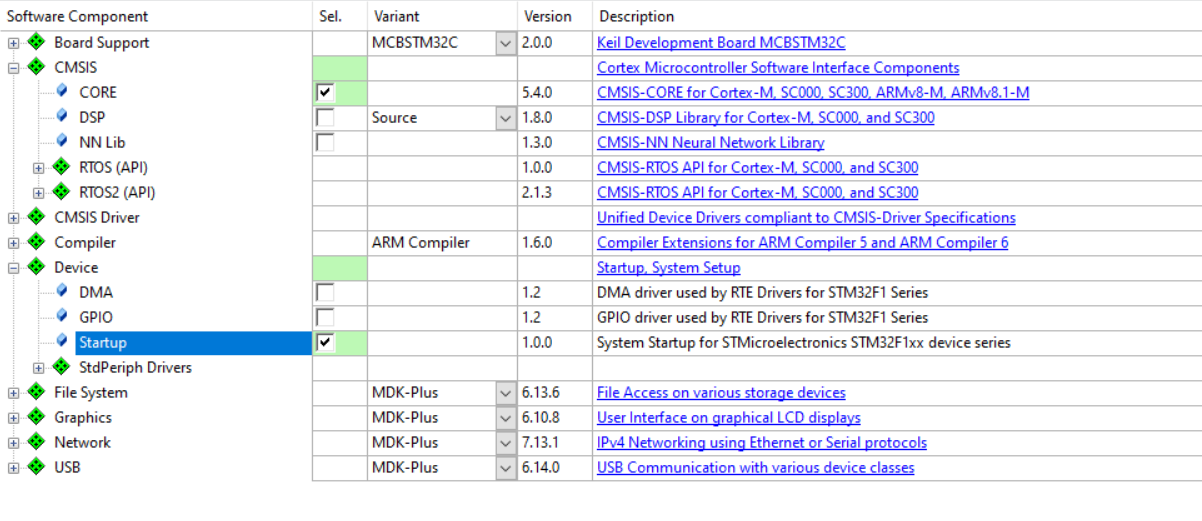The image size is (1202, 521).
Task: Expand the RTOS (API) node
Action: [x=39, y=168]
